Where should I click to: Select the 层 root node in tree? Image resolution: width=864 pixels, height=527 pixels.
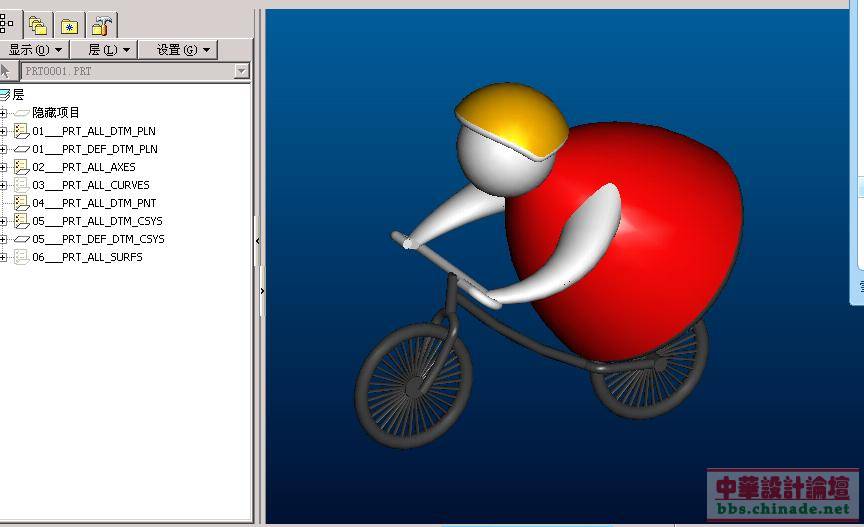coord(18,95)
